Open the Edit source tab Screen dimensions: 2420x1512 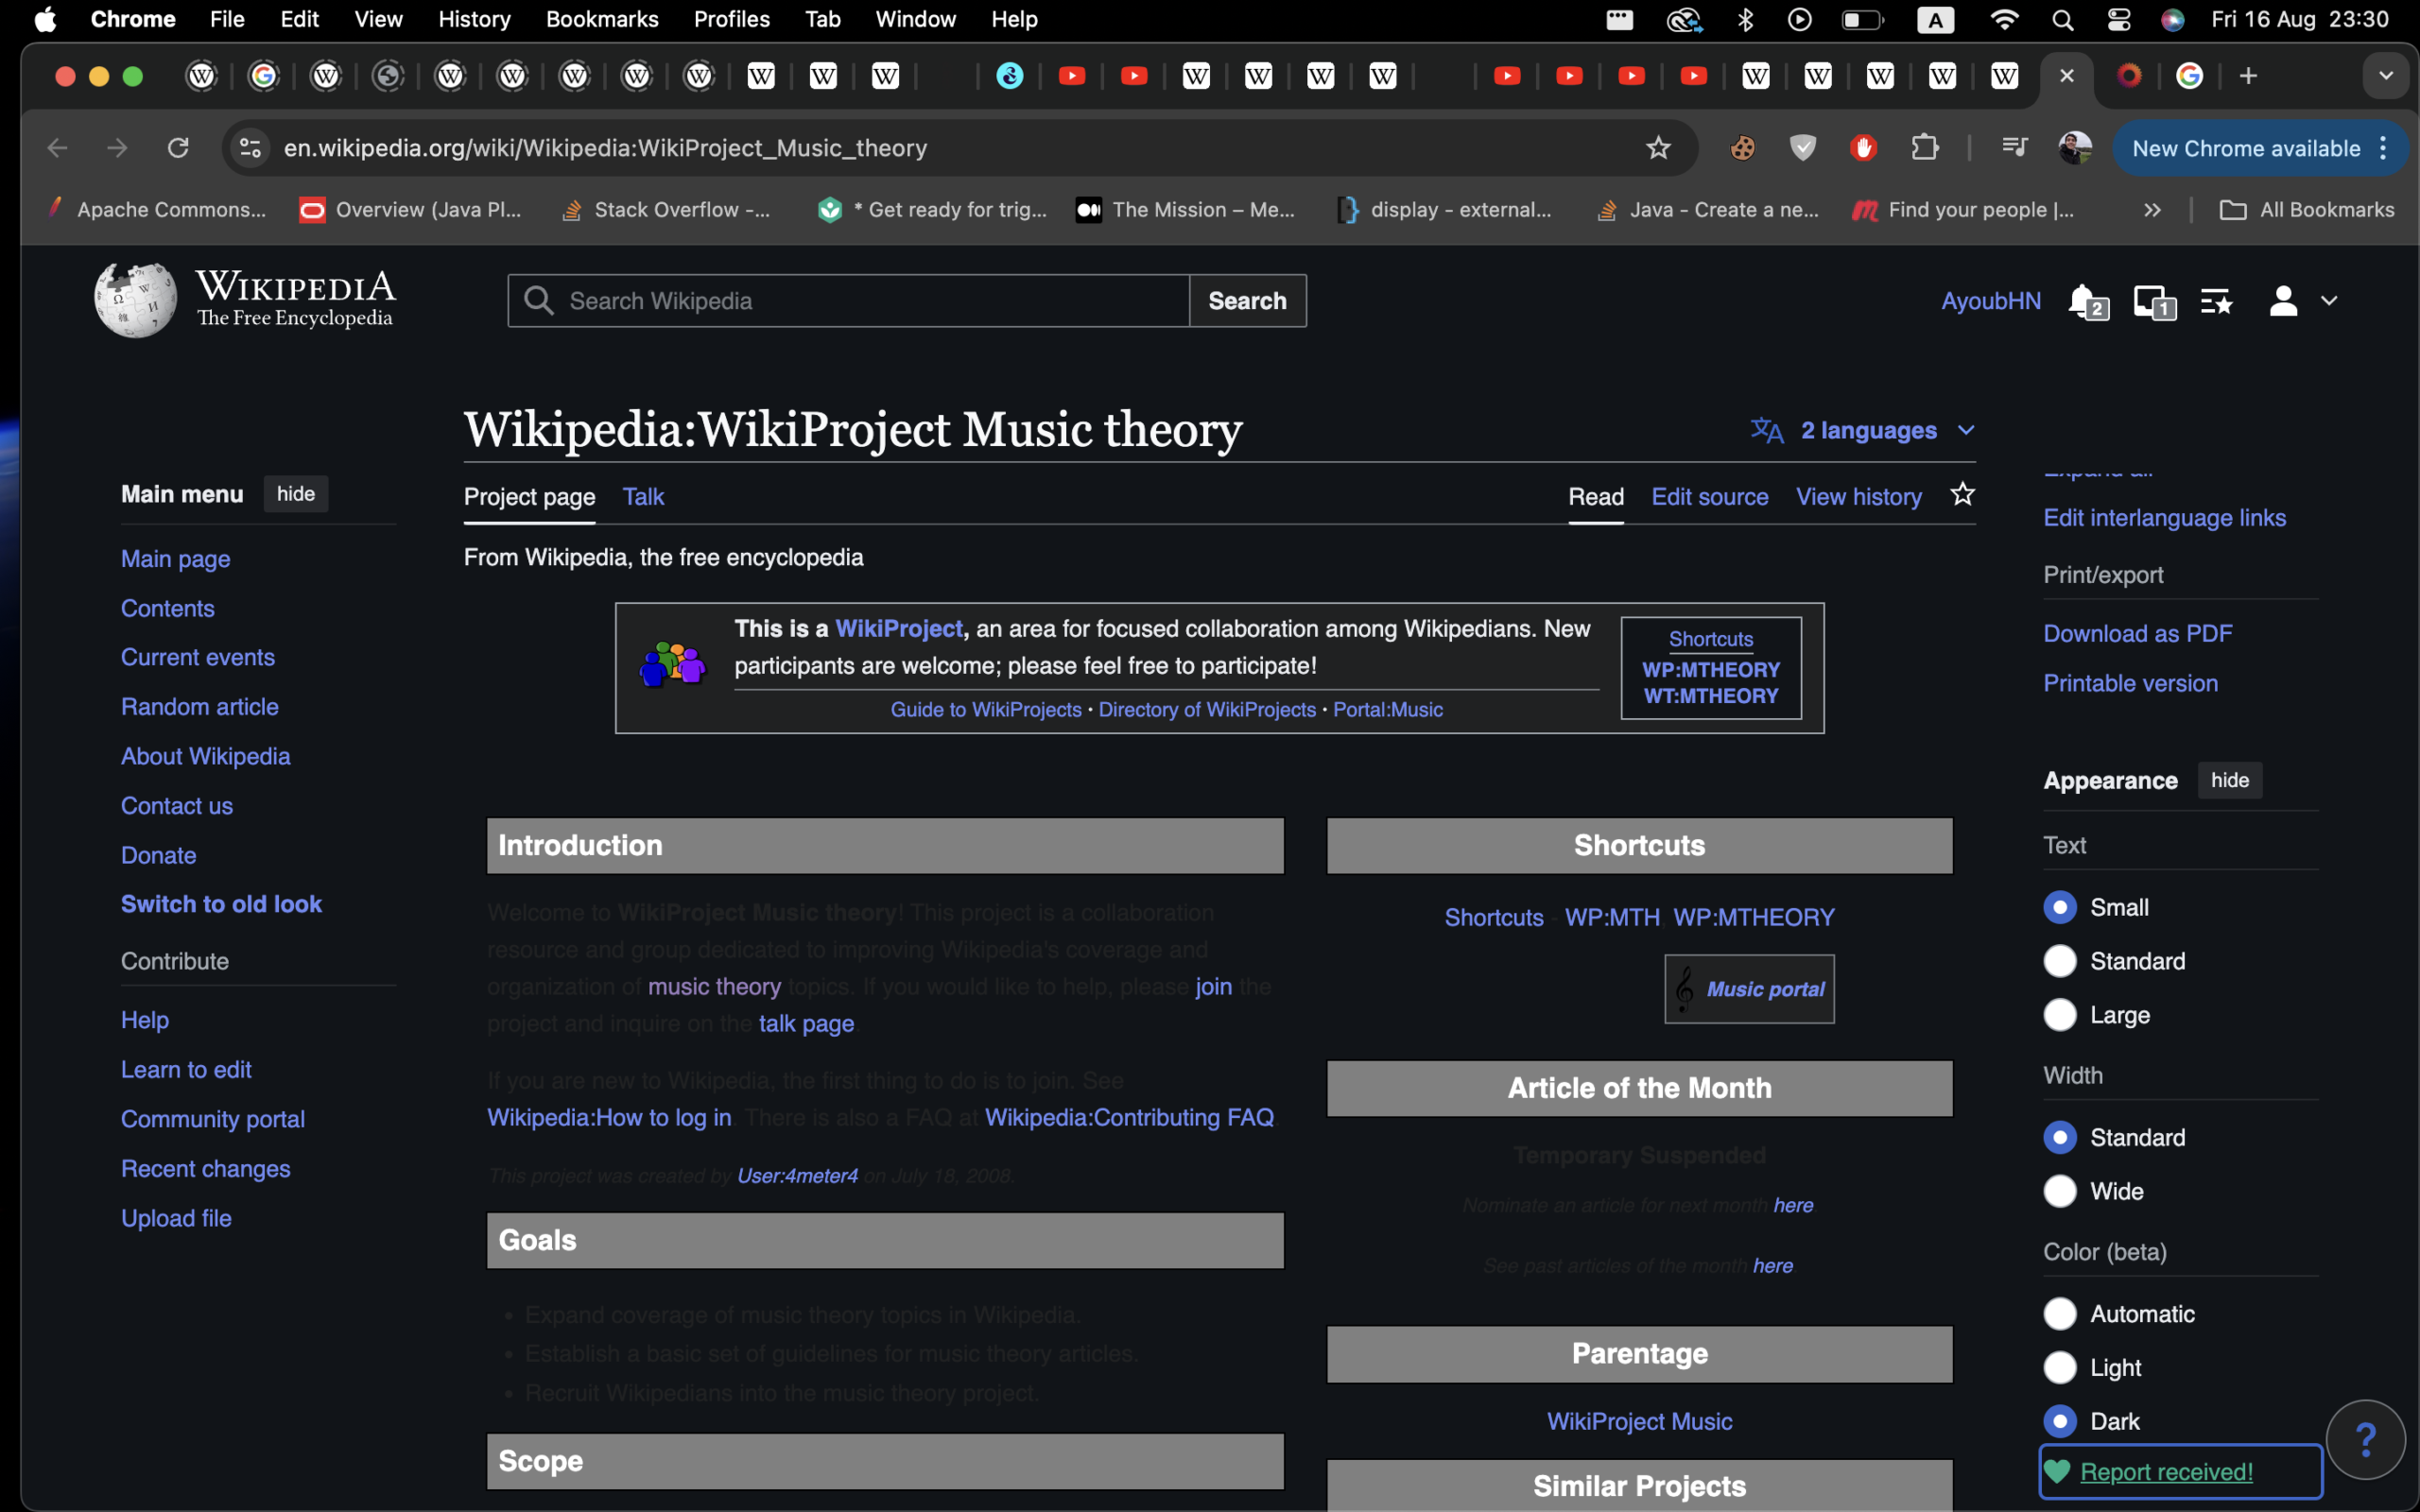(x=1709, y=497)
